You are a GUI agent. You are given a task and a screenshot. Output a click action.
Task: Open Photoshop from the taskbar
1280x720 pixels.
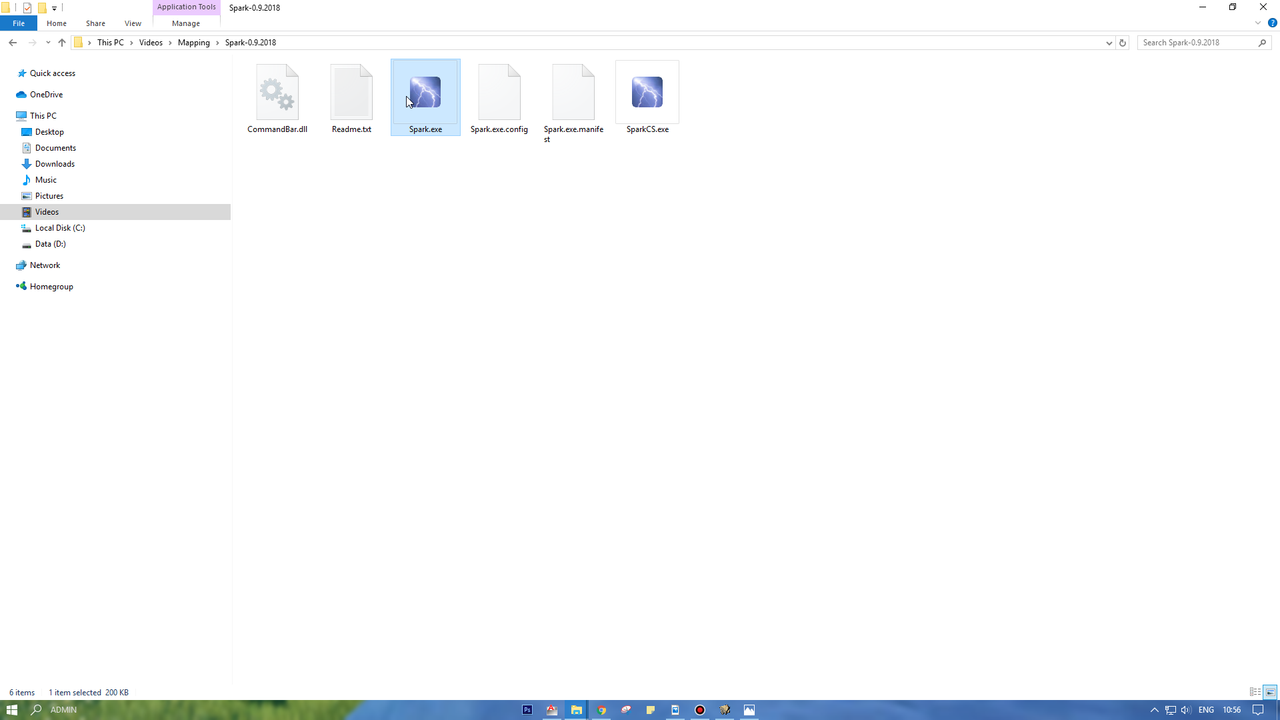click(x=527, y=710)
